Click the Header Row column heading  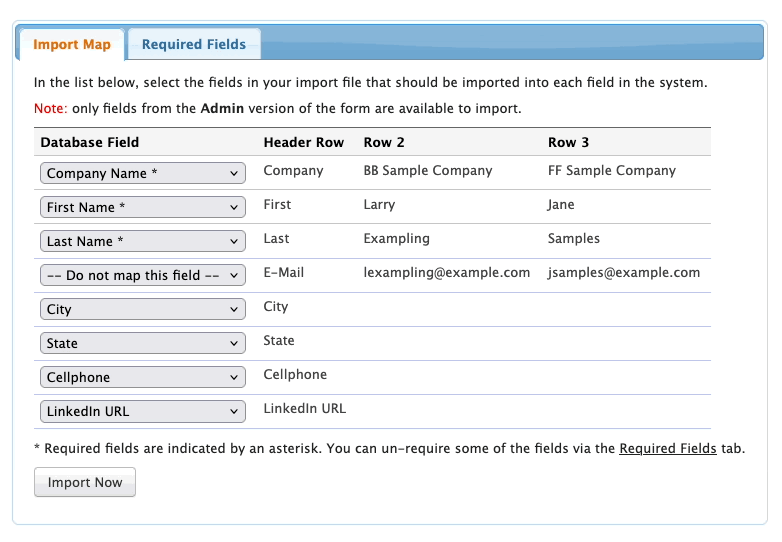pos(303,143)
